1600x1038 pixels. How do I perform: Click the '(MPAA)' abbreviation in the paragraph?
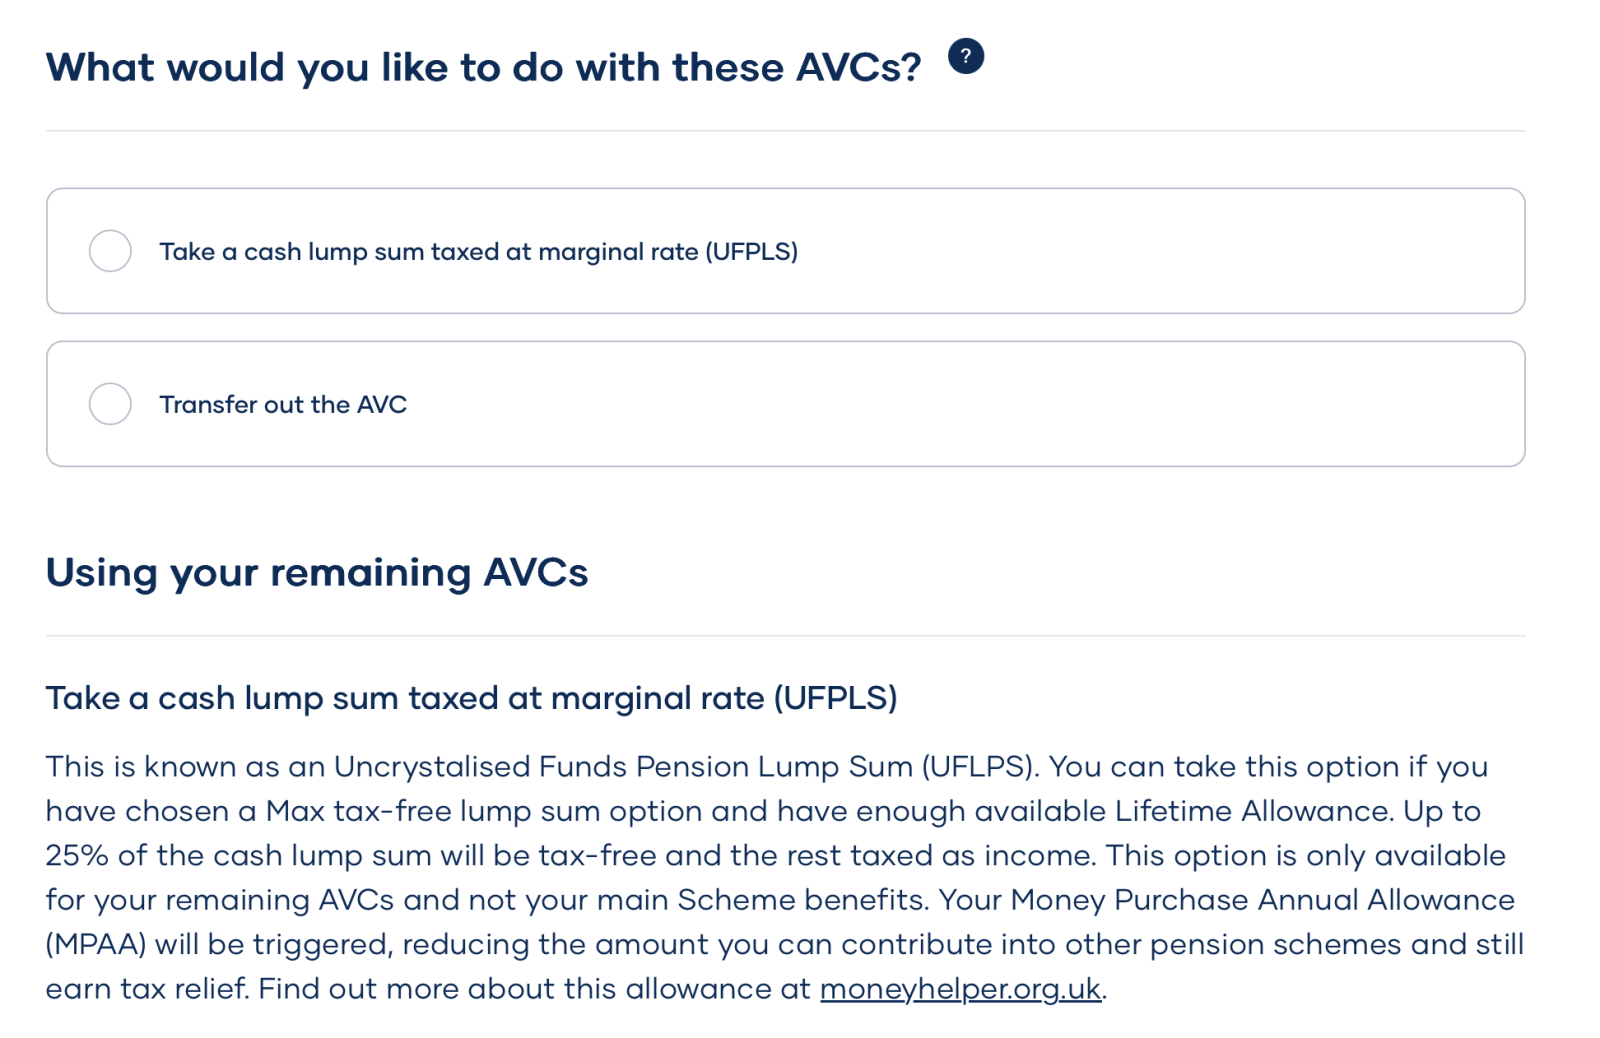tap(96, 945)
